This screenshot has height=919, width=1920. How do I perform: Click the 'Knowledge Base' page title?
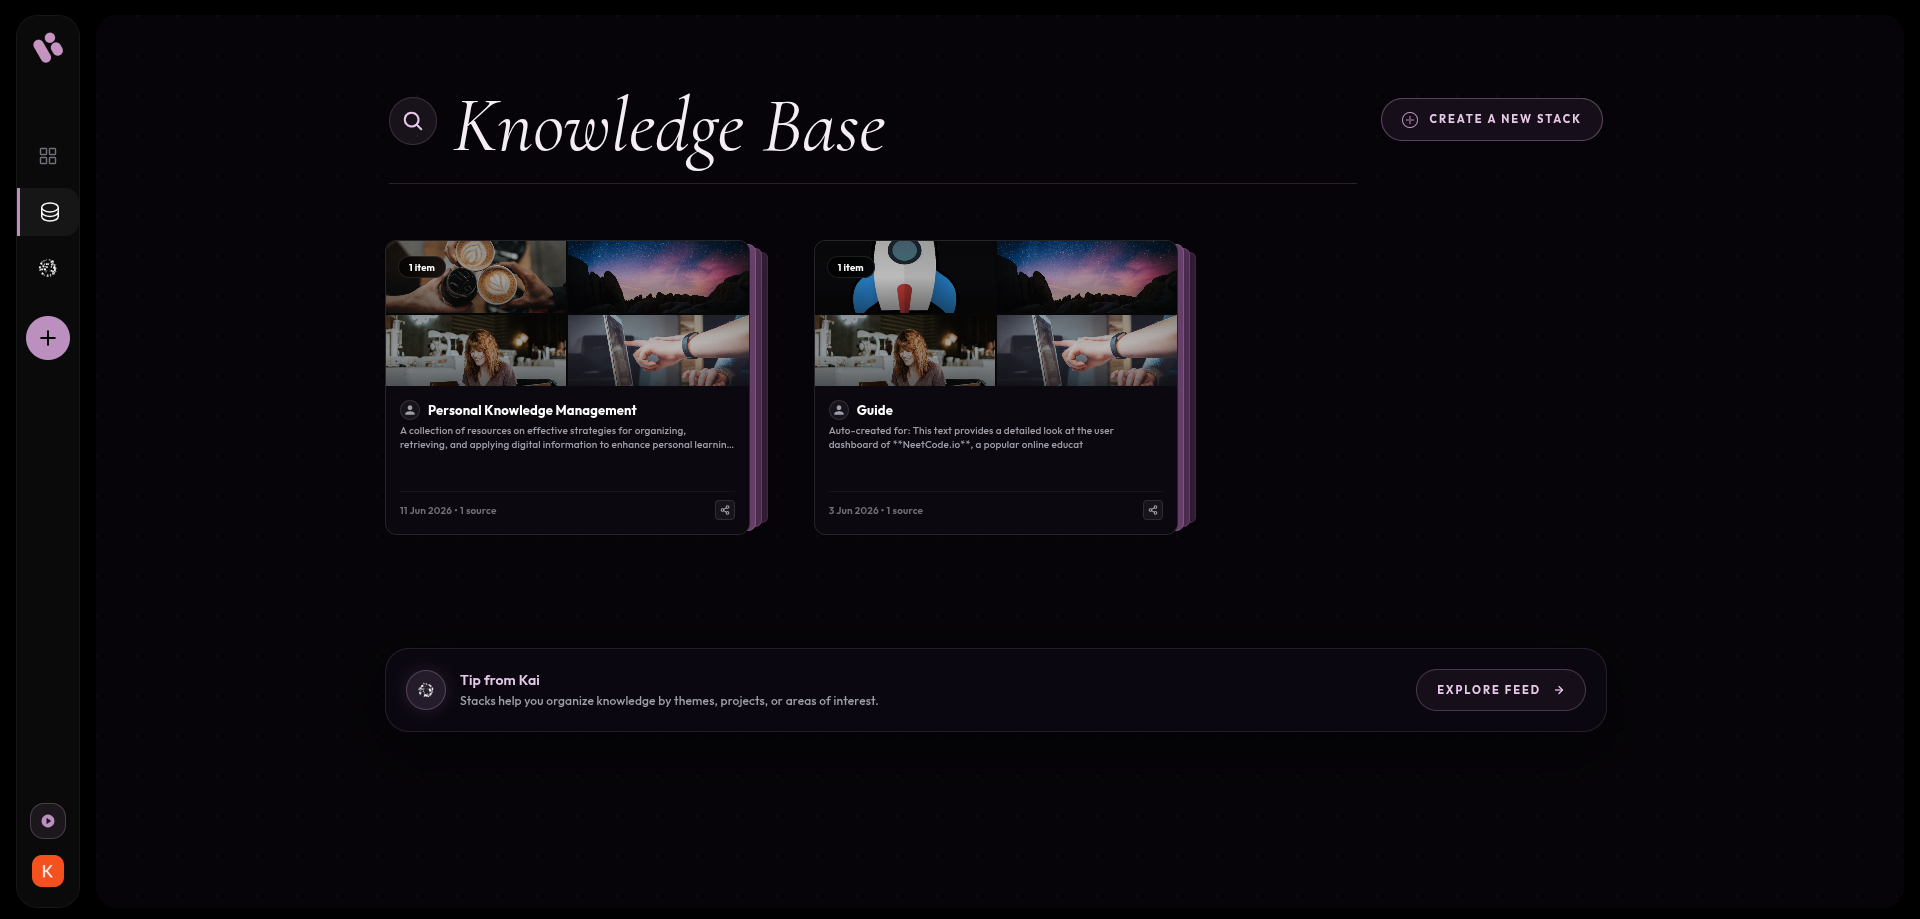point(670,128)
